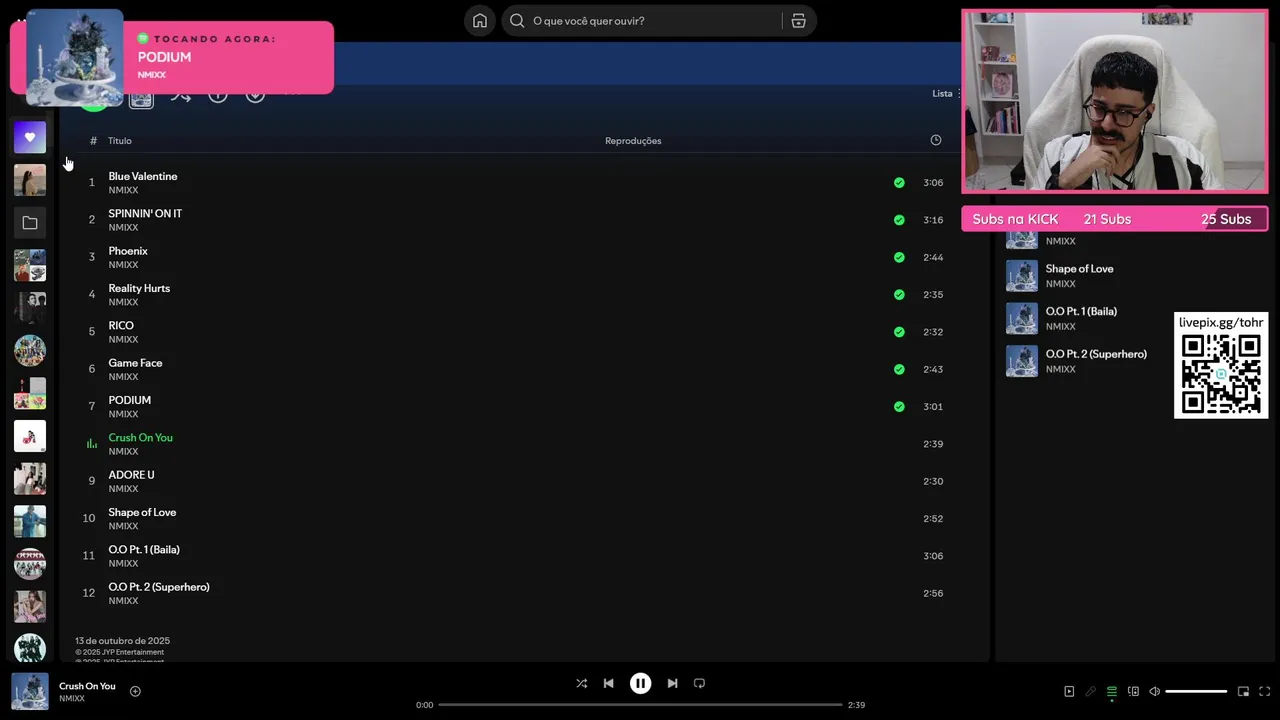Viewport: 1280px width, 720px height.
Task: Play O.O Pt. 1 (Baila) from the queue panel
Action: point(1081,311)
